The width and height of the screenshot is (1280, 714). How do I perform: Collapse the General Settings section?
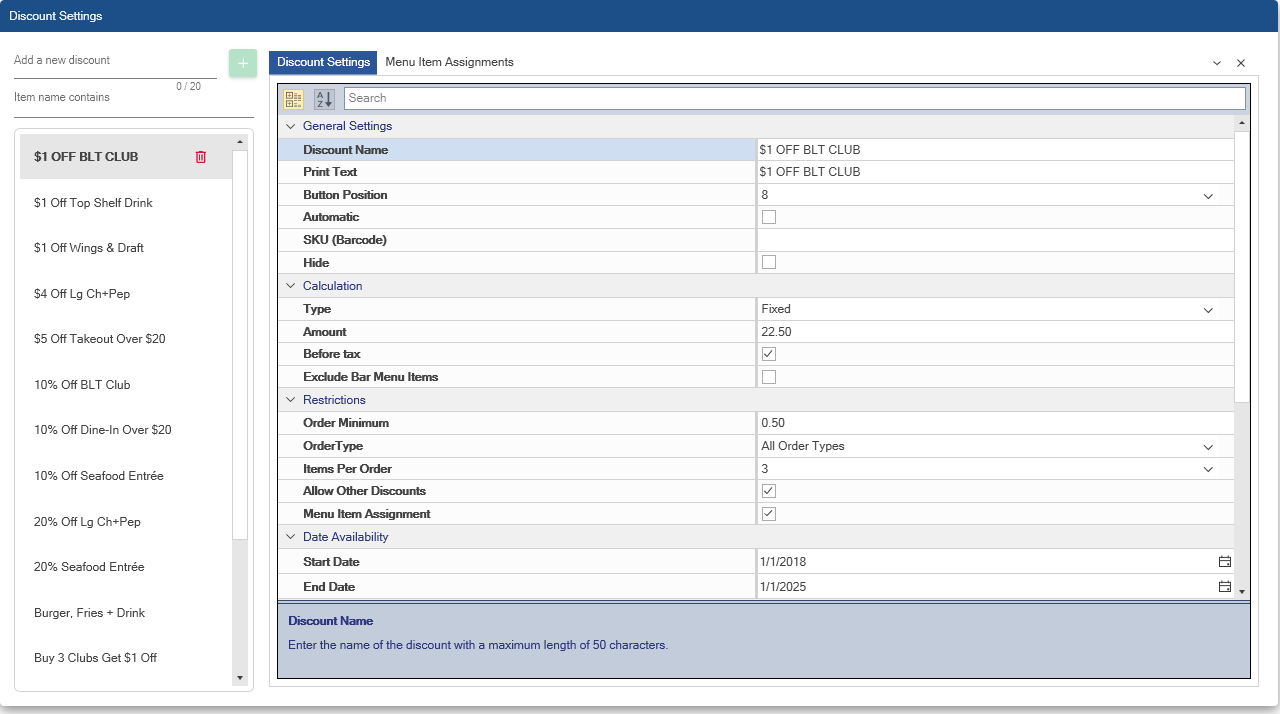(x=291, y=127)
